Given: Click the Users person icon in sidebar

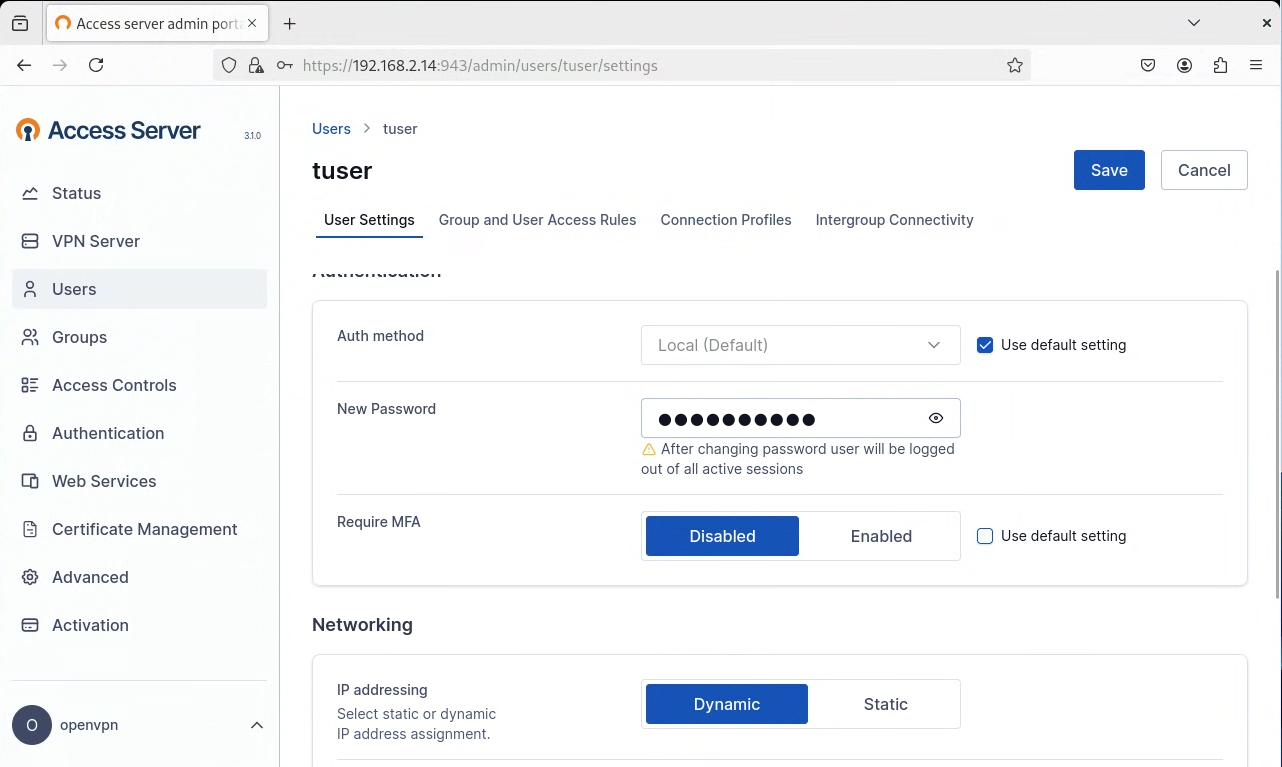Looking at the screenshot, I should tap(30, 289).
